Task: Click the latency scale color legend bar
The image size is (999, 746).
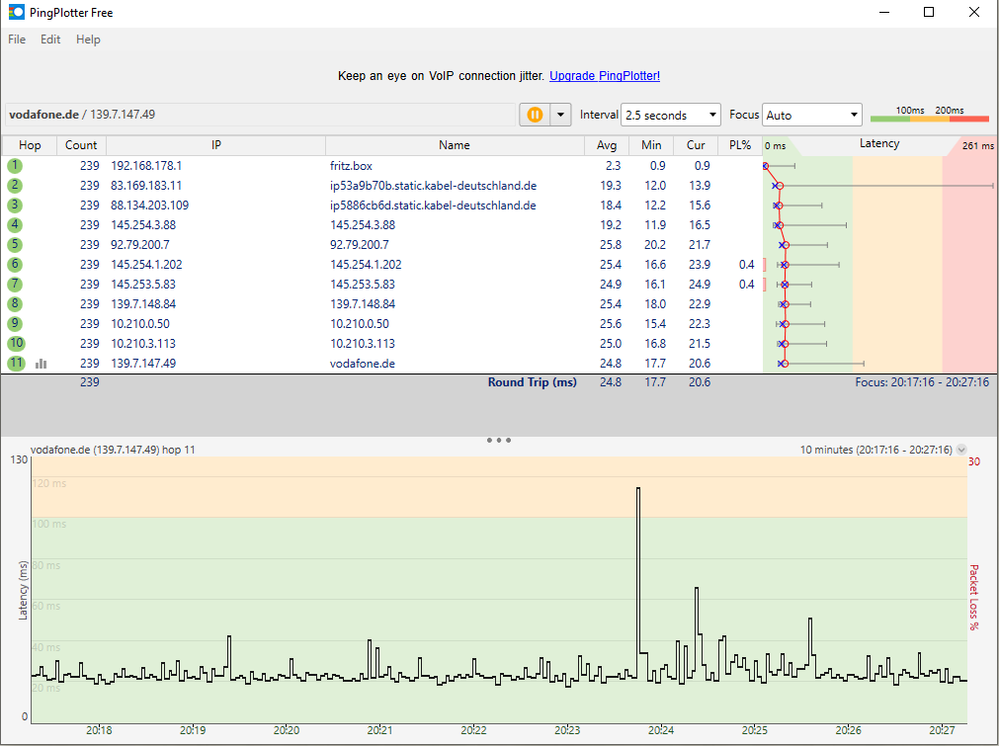Action: click(929, 119)
